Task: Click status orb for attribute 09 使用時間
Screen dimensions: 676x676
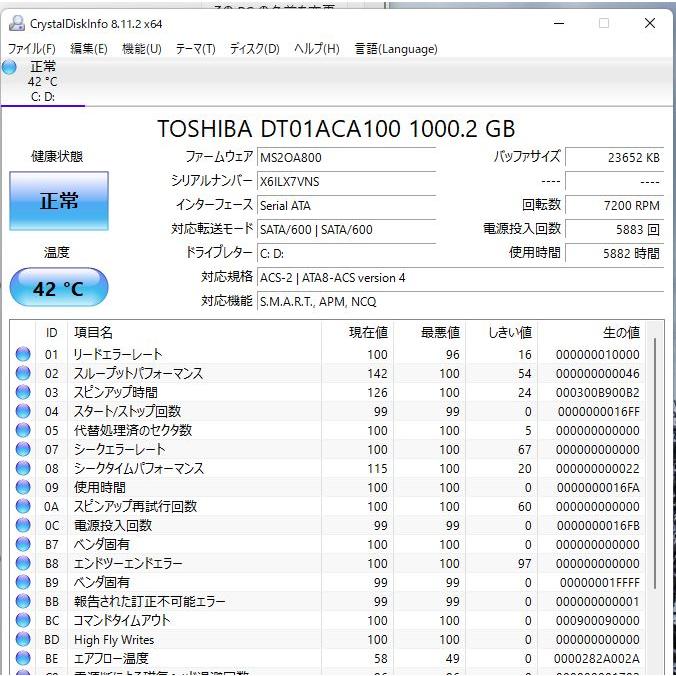Action: click(23, 487)
